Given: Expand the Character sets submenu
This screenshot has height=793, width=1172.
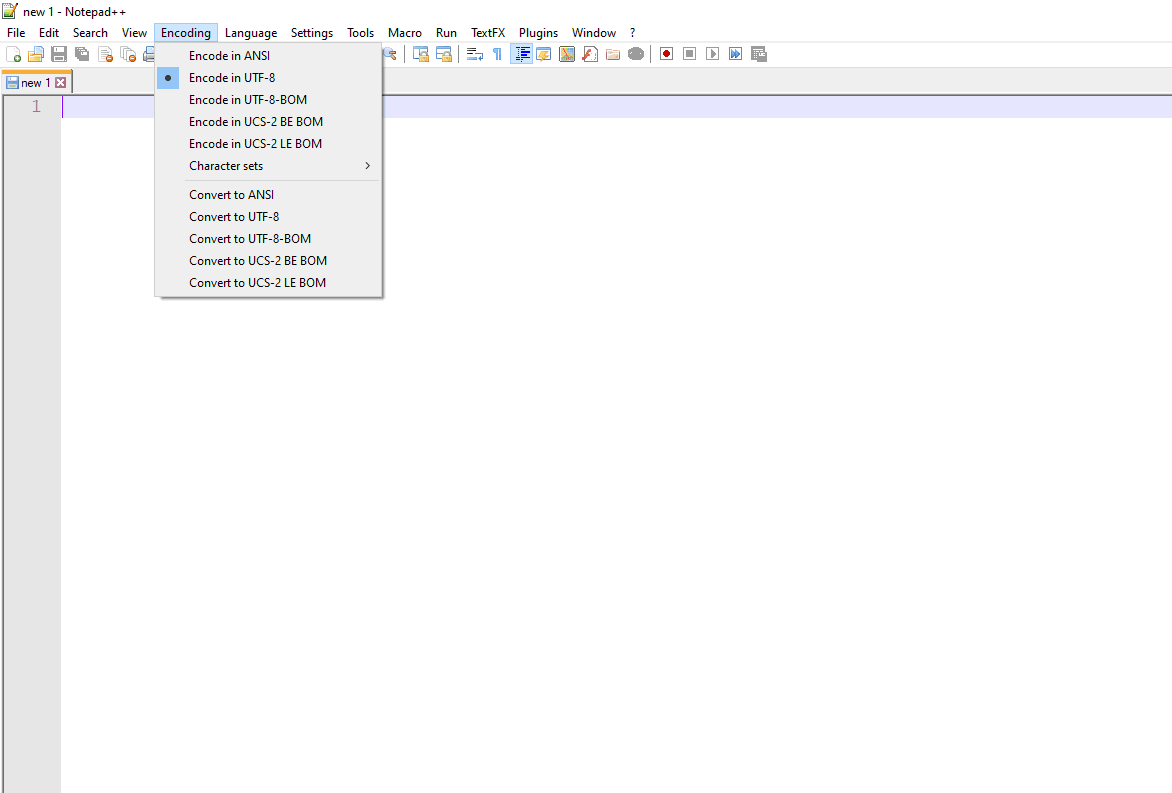Looking at the screenshot, I should [268, 166].
